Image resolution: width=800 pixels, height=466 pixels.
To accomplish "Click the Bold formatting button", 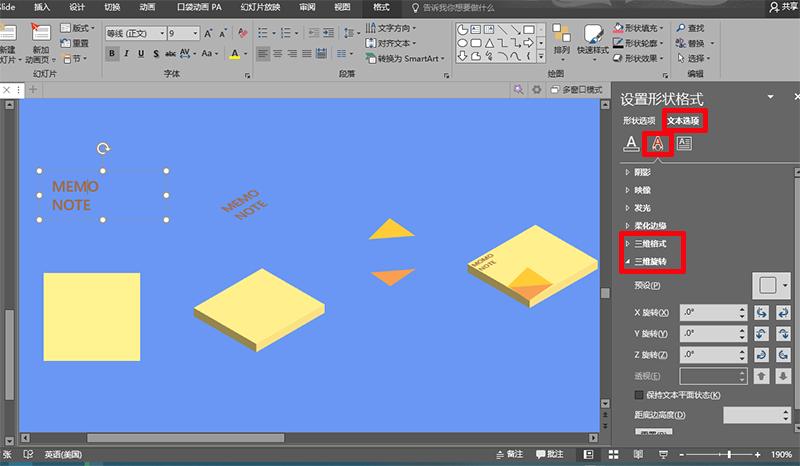I will point(112,54).
